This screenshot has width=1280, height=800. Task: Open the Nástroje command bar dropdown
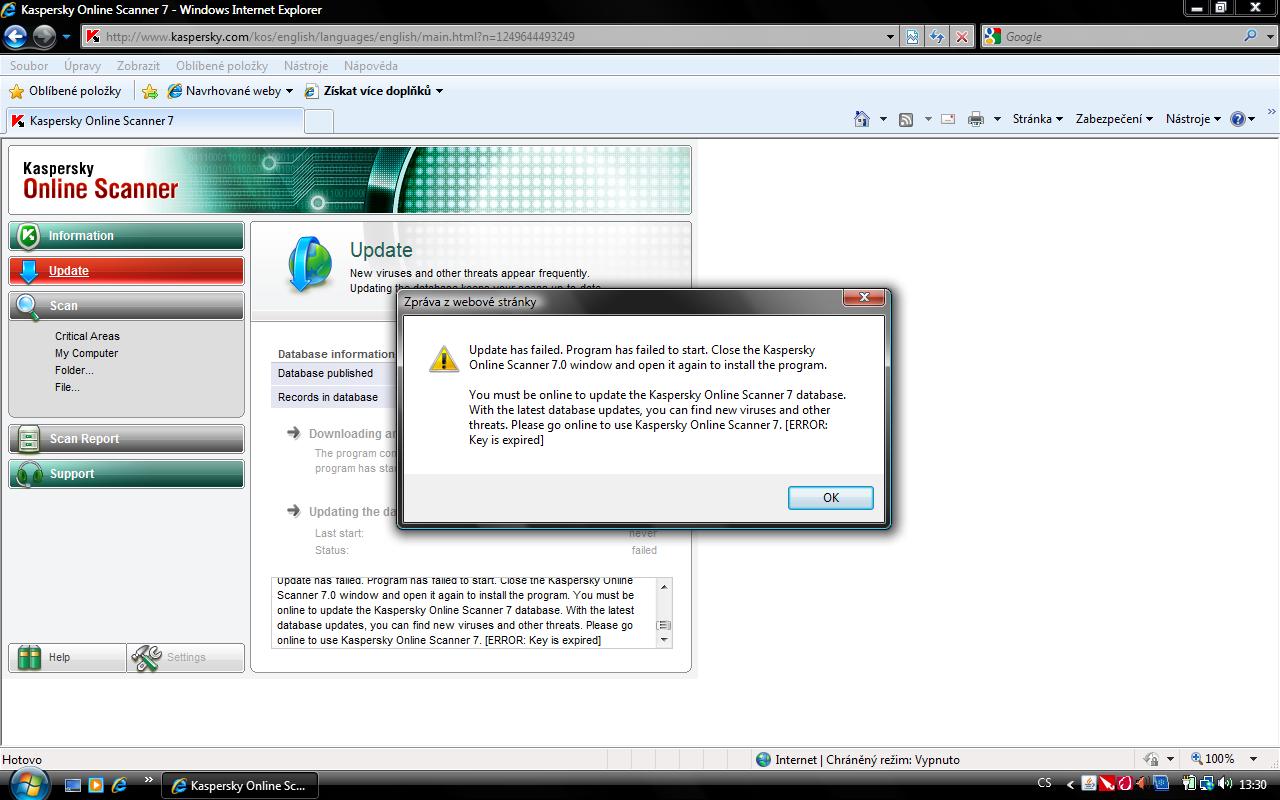[1193, 119]
